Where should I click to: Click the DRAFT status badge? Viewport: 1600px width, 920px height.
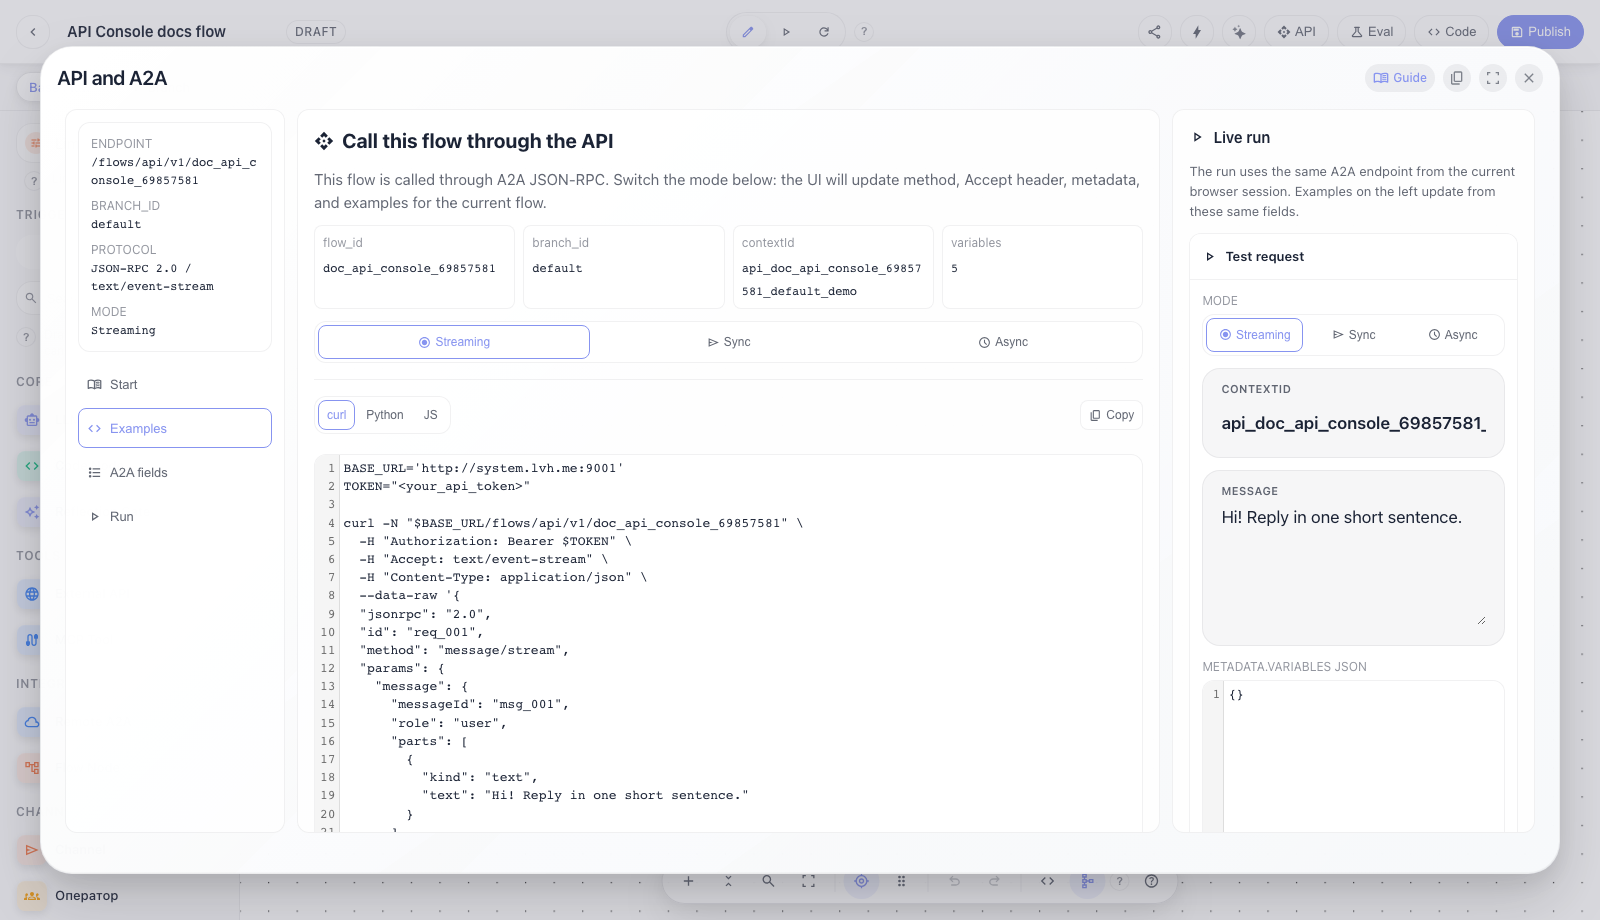point(316,32)
